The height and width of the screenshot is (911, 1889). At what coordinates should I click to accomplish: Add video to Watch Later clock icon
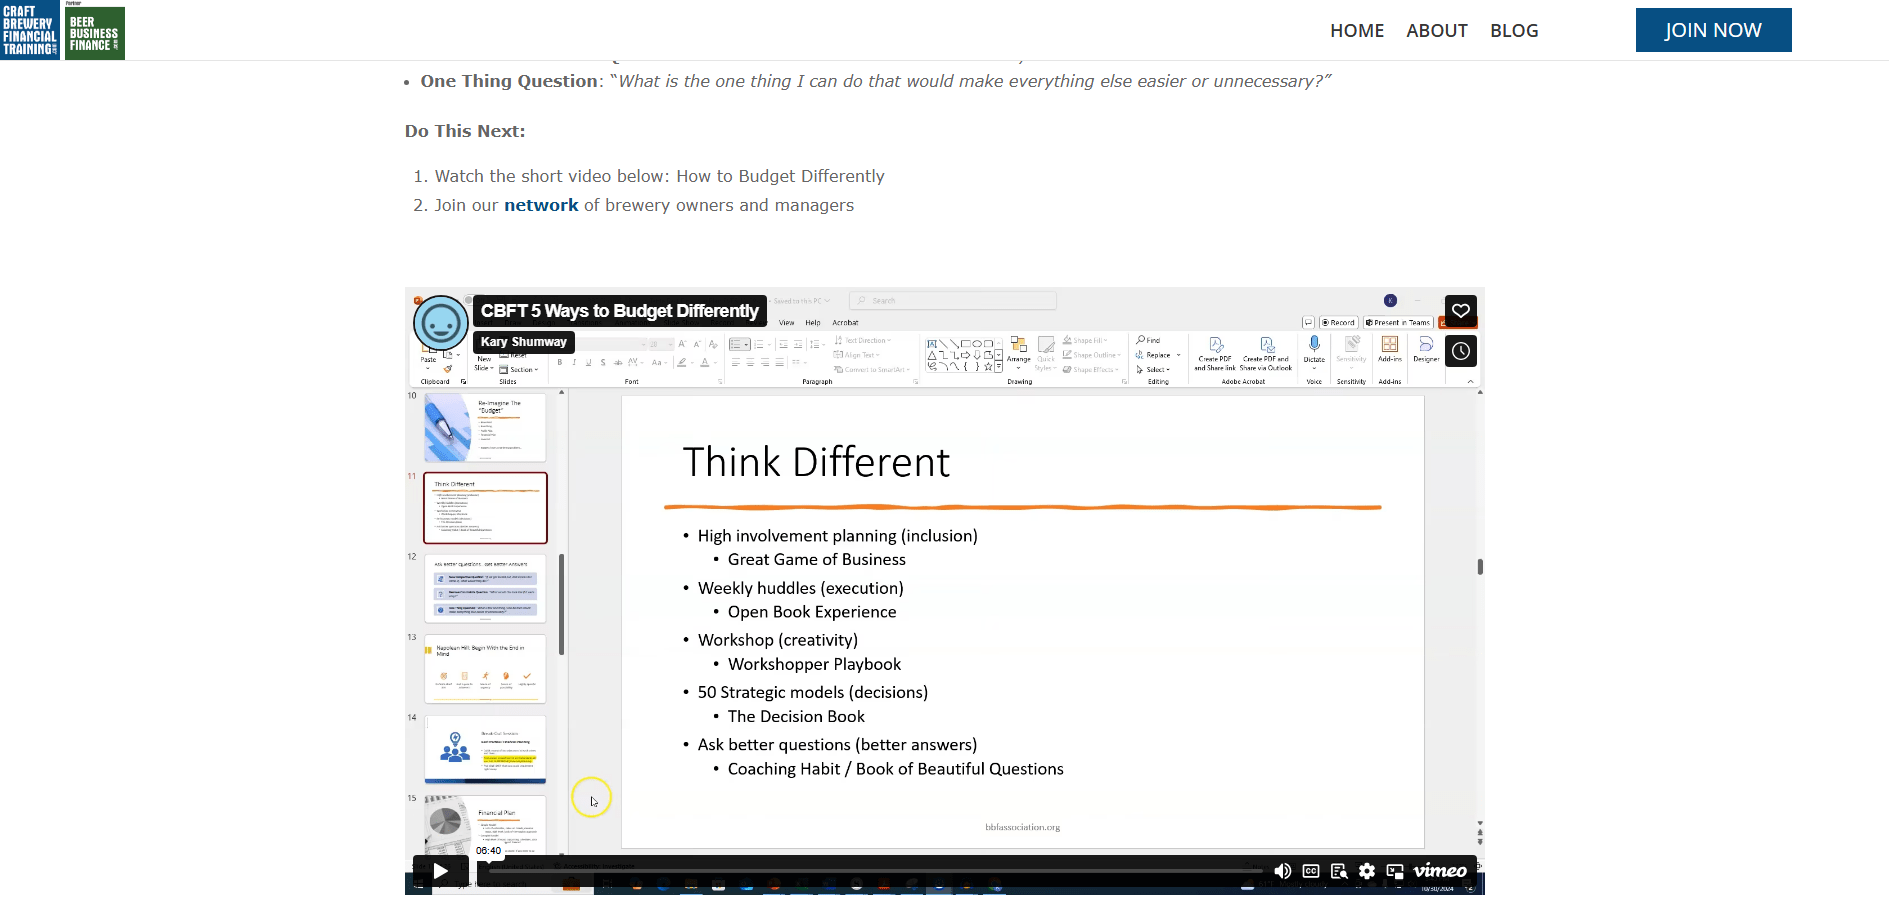1461,351
